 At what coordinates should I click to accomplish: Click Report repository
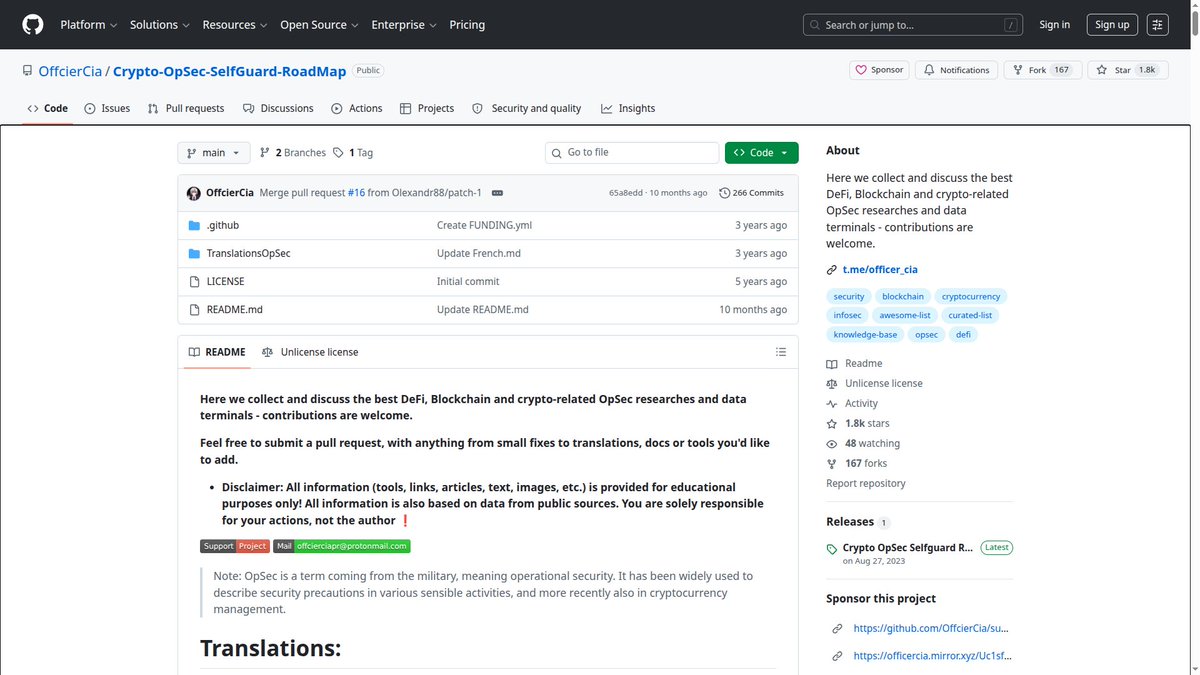(866, 484)
